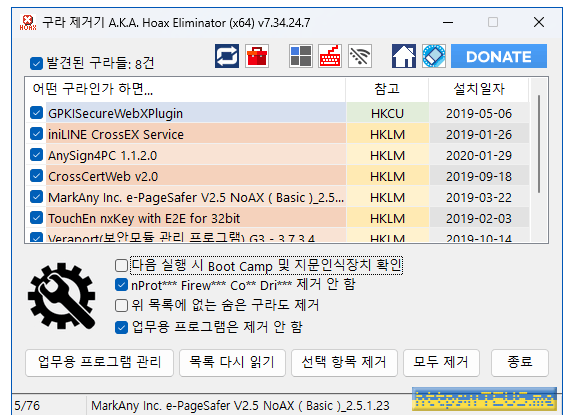Click the crossed-out Wi-Fi icon
The width and height of the screenshot is (578, 415).
[x=360, y=56]
